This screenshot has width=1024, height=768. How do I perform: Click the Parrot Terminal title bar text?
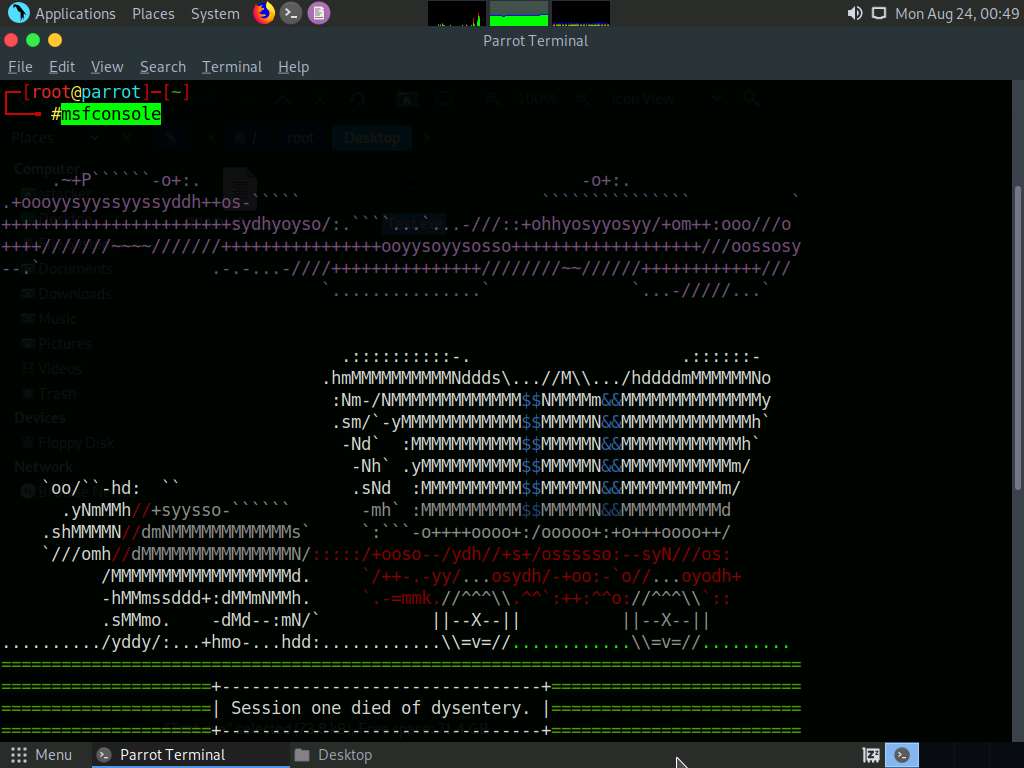pos(536,40)
